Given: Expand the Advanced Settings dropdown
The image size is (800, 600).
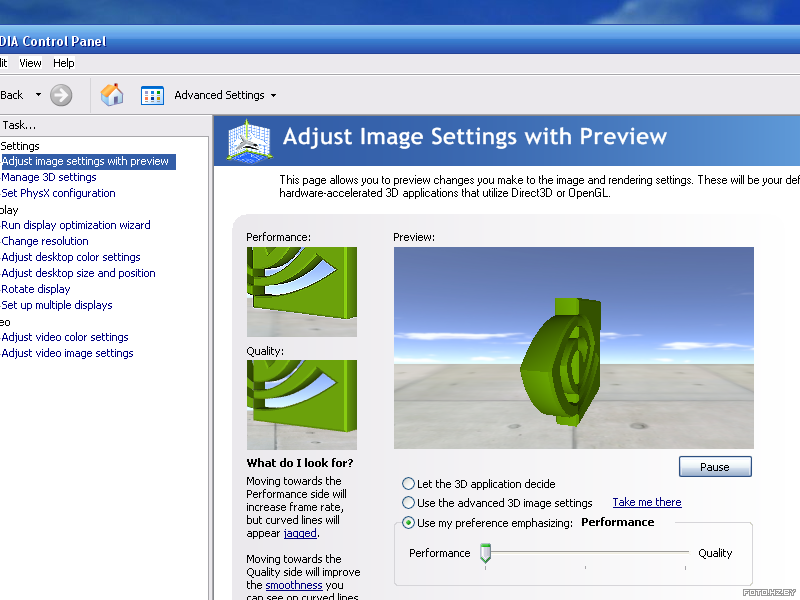Looking at the screenshot, I should 273,95.
